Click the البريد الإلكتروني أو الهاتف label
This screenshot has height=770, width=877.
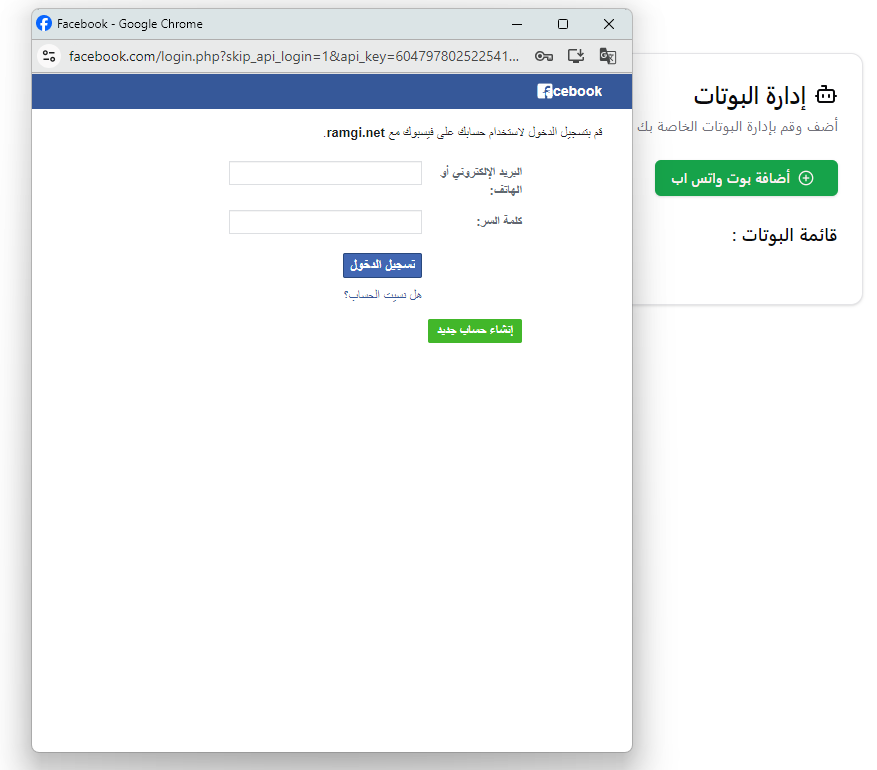tap(481, 181)
